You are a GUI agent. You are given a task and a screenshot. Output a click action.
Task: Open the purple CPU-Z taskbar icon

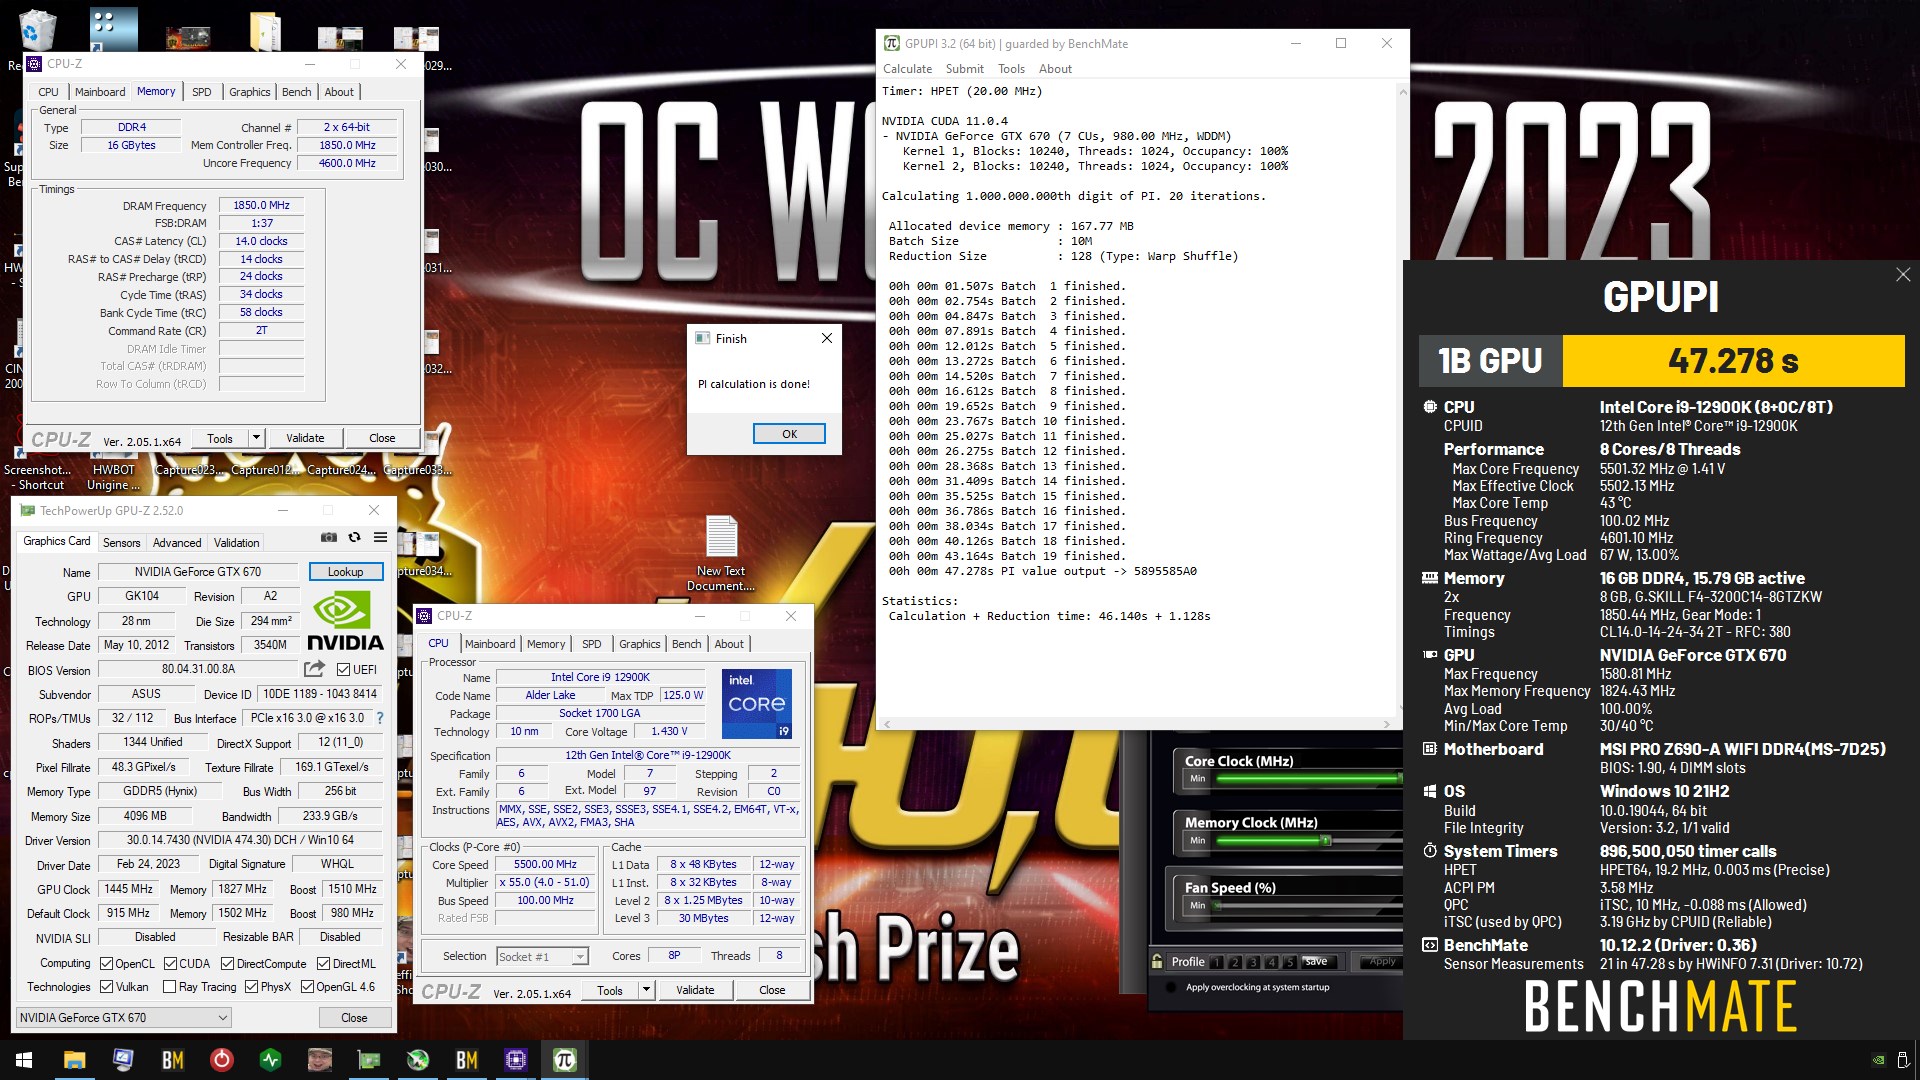[x=516, y=1060]
